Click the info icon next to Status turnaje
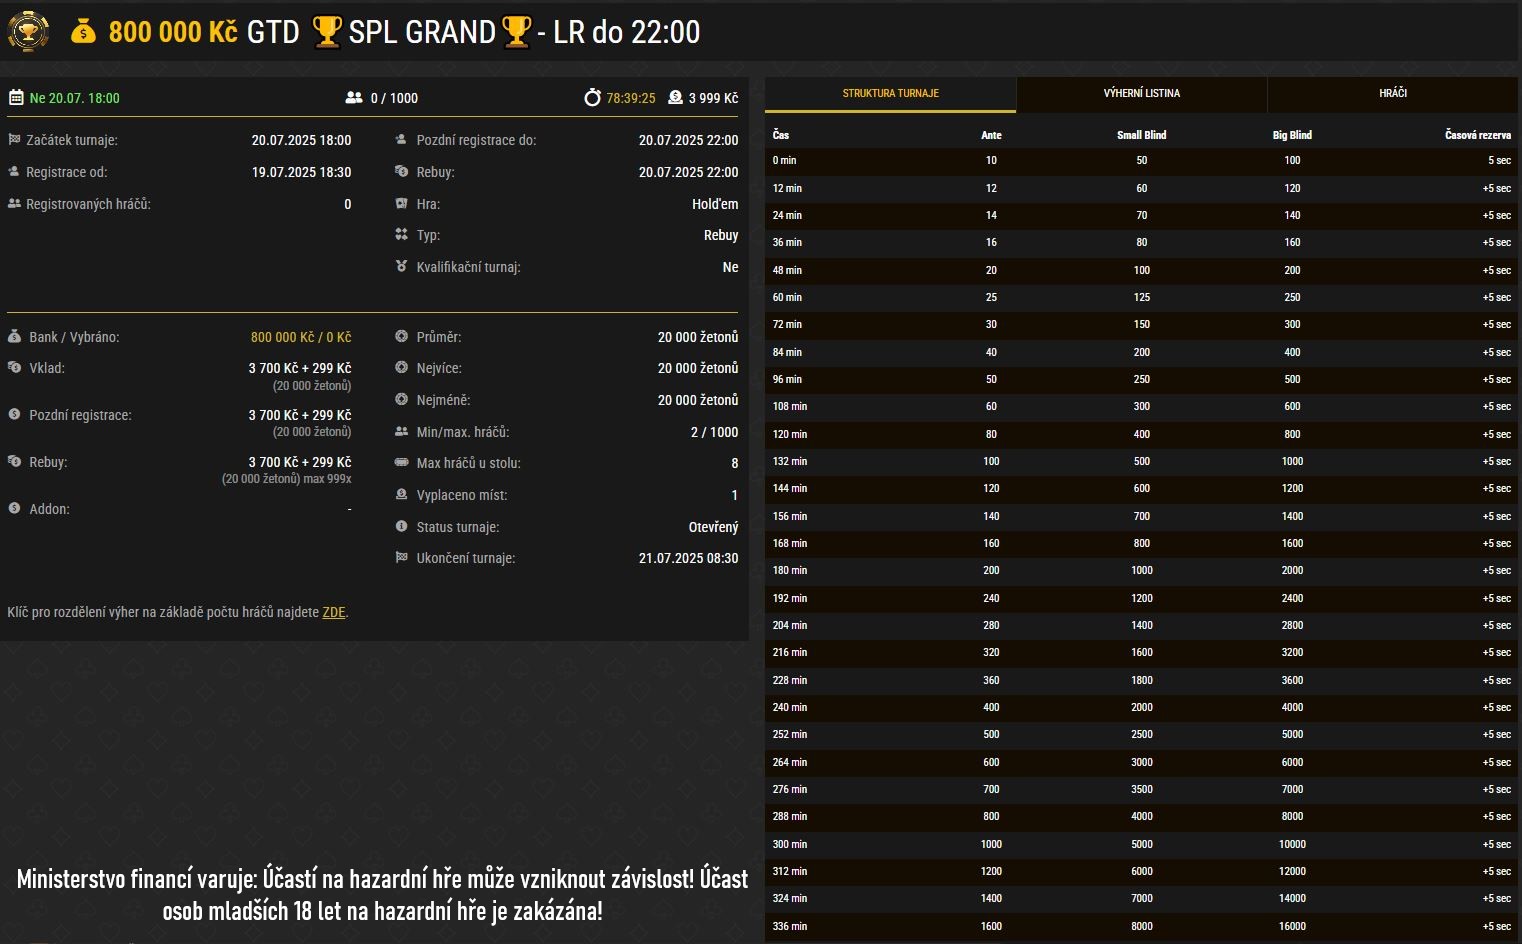This screenshot has height=944, width=1522. pos(401,526)
